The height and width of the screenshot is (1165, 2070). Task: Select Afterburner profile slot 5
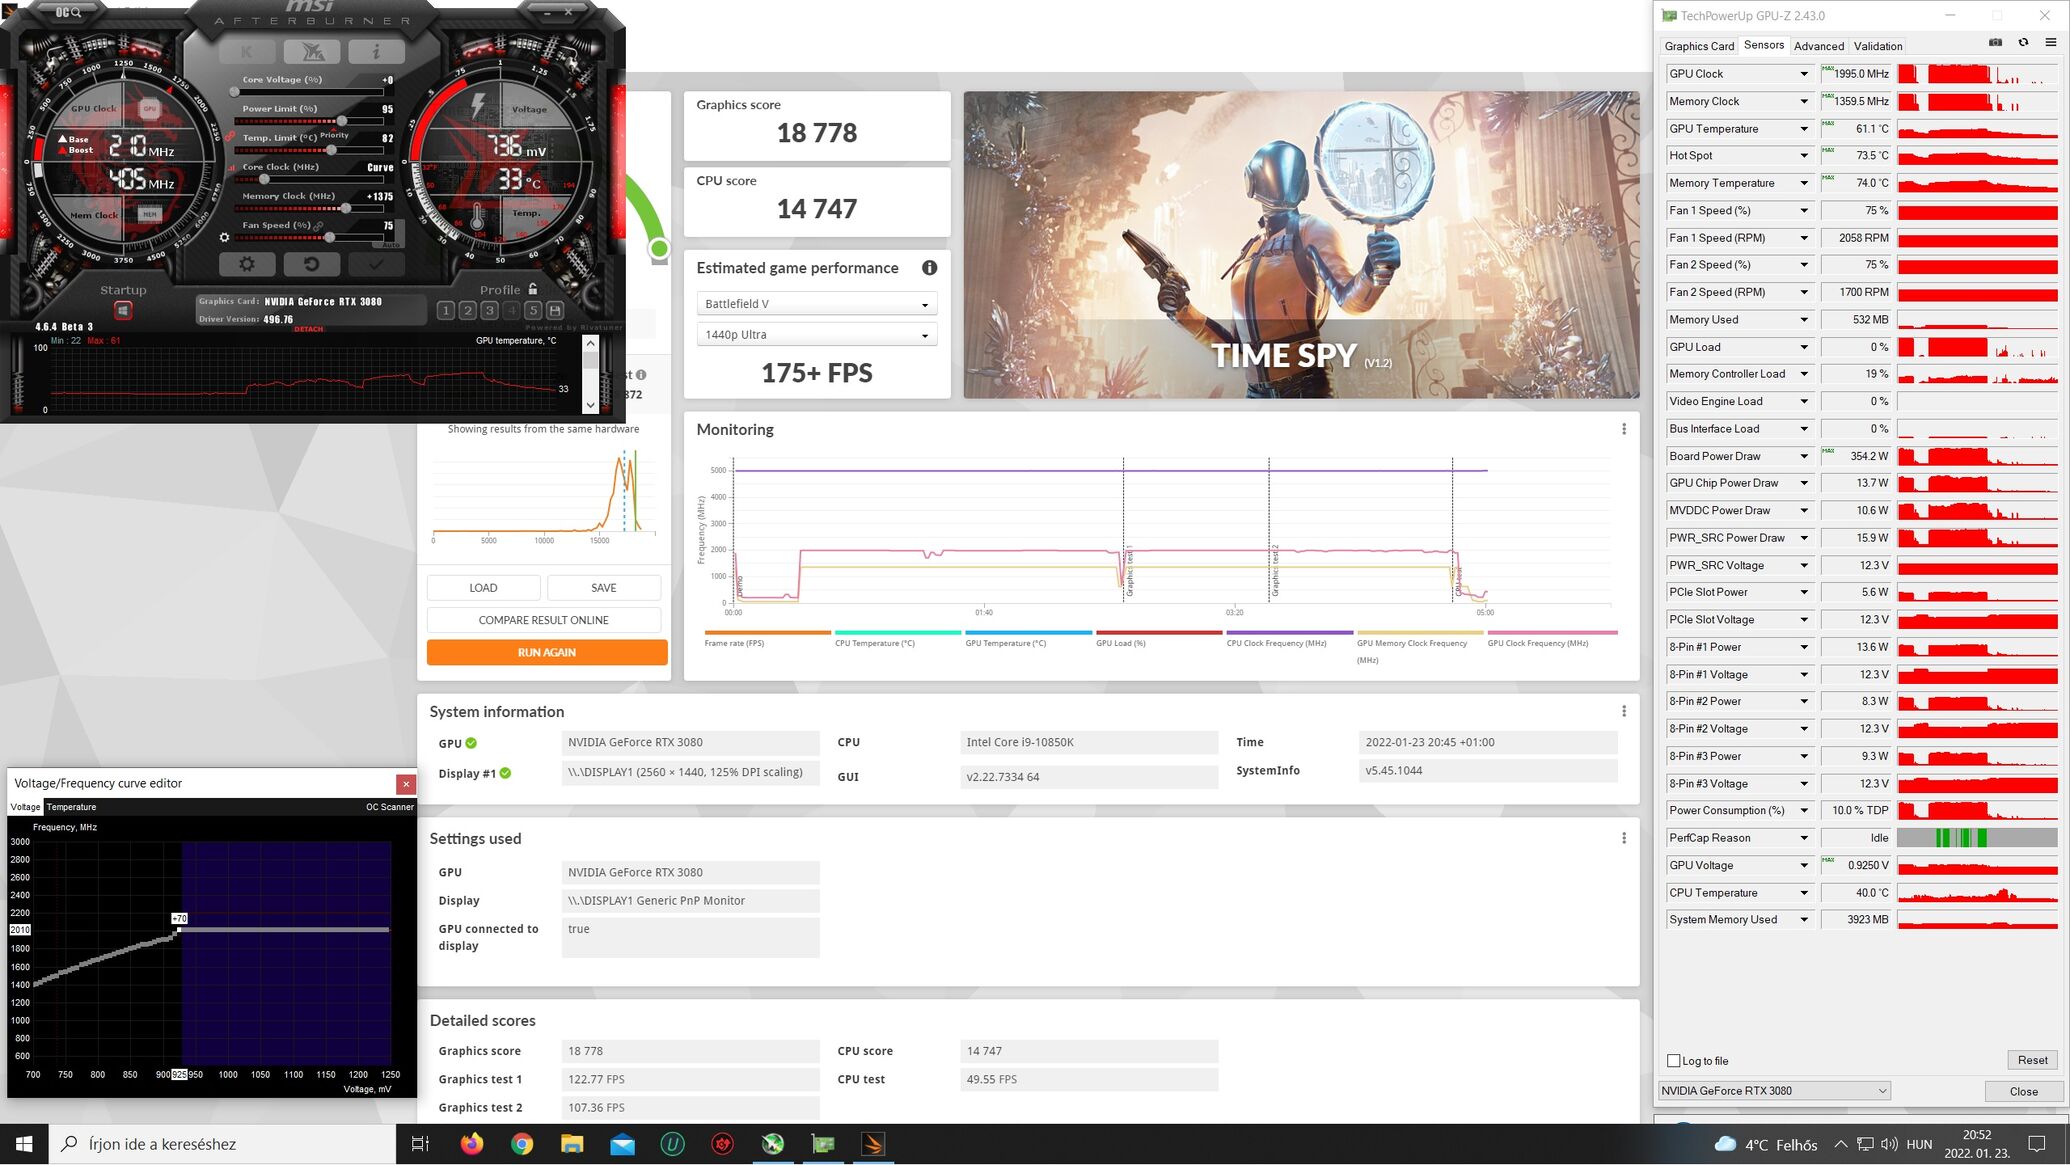pos(533,311)
